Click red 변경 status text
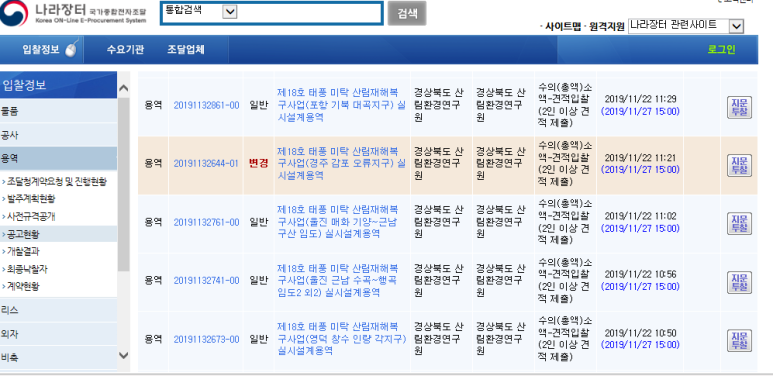Viewport: 773px width, 376px height. click(259, 164)
